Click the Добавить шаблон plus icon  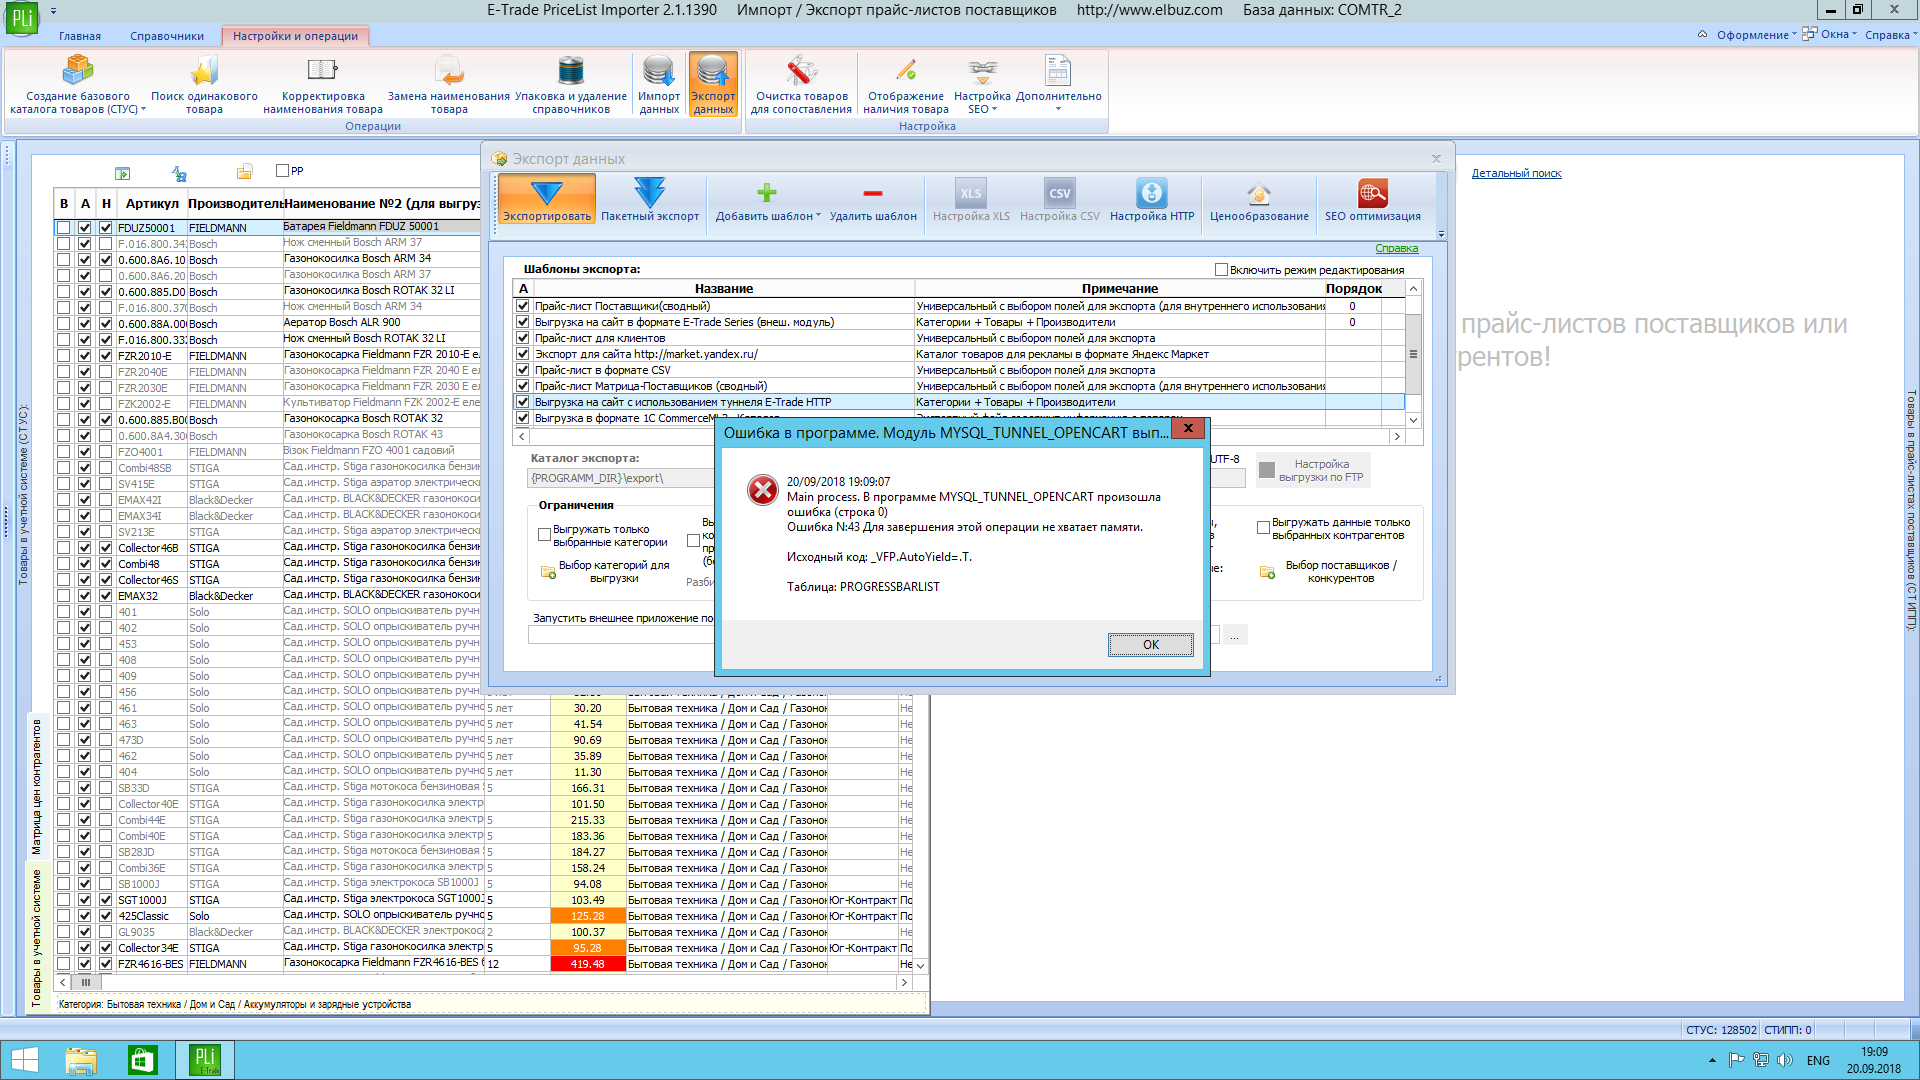pos(767,192)
